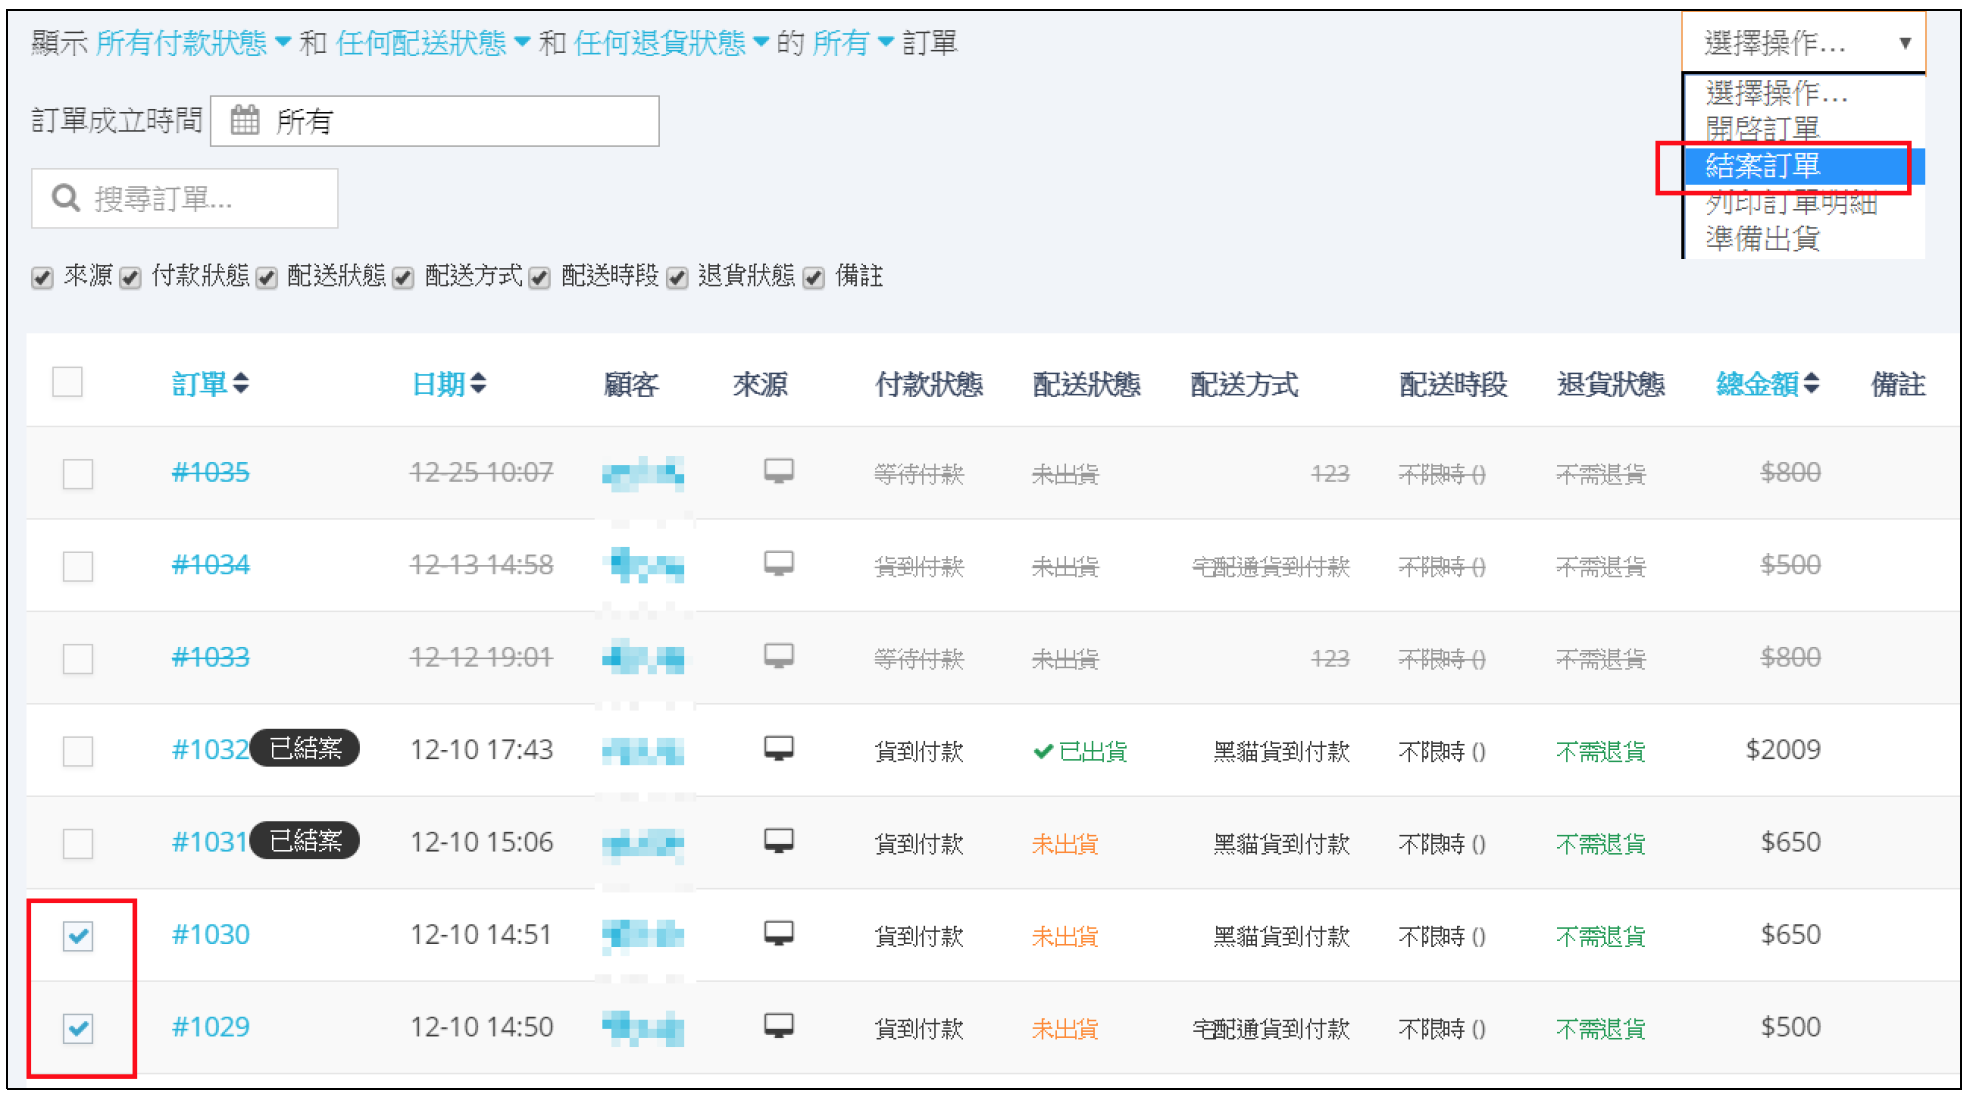Check the checkbox for order #1031

(78, 843)
